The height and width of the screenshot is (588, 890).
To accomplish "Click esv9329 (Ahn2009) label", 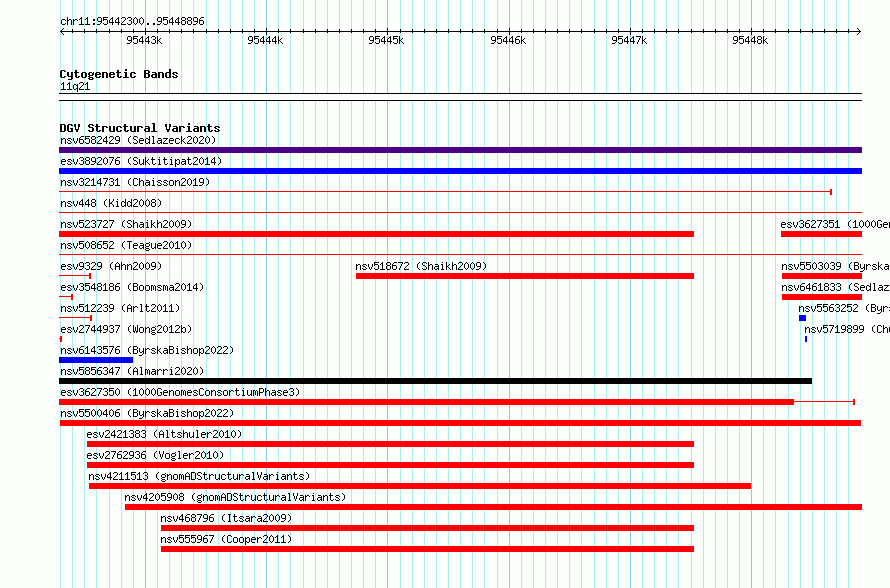I will click(x=111, y=266).
